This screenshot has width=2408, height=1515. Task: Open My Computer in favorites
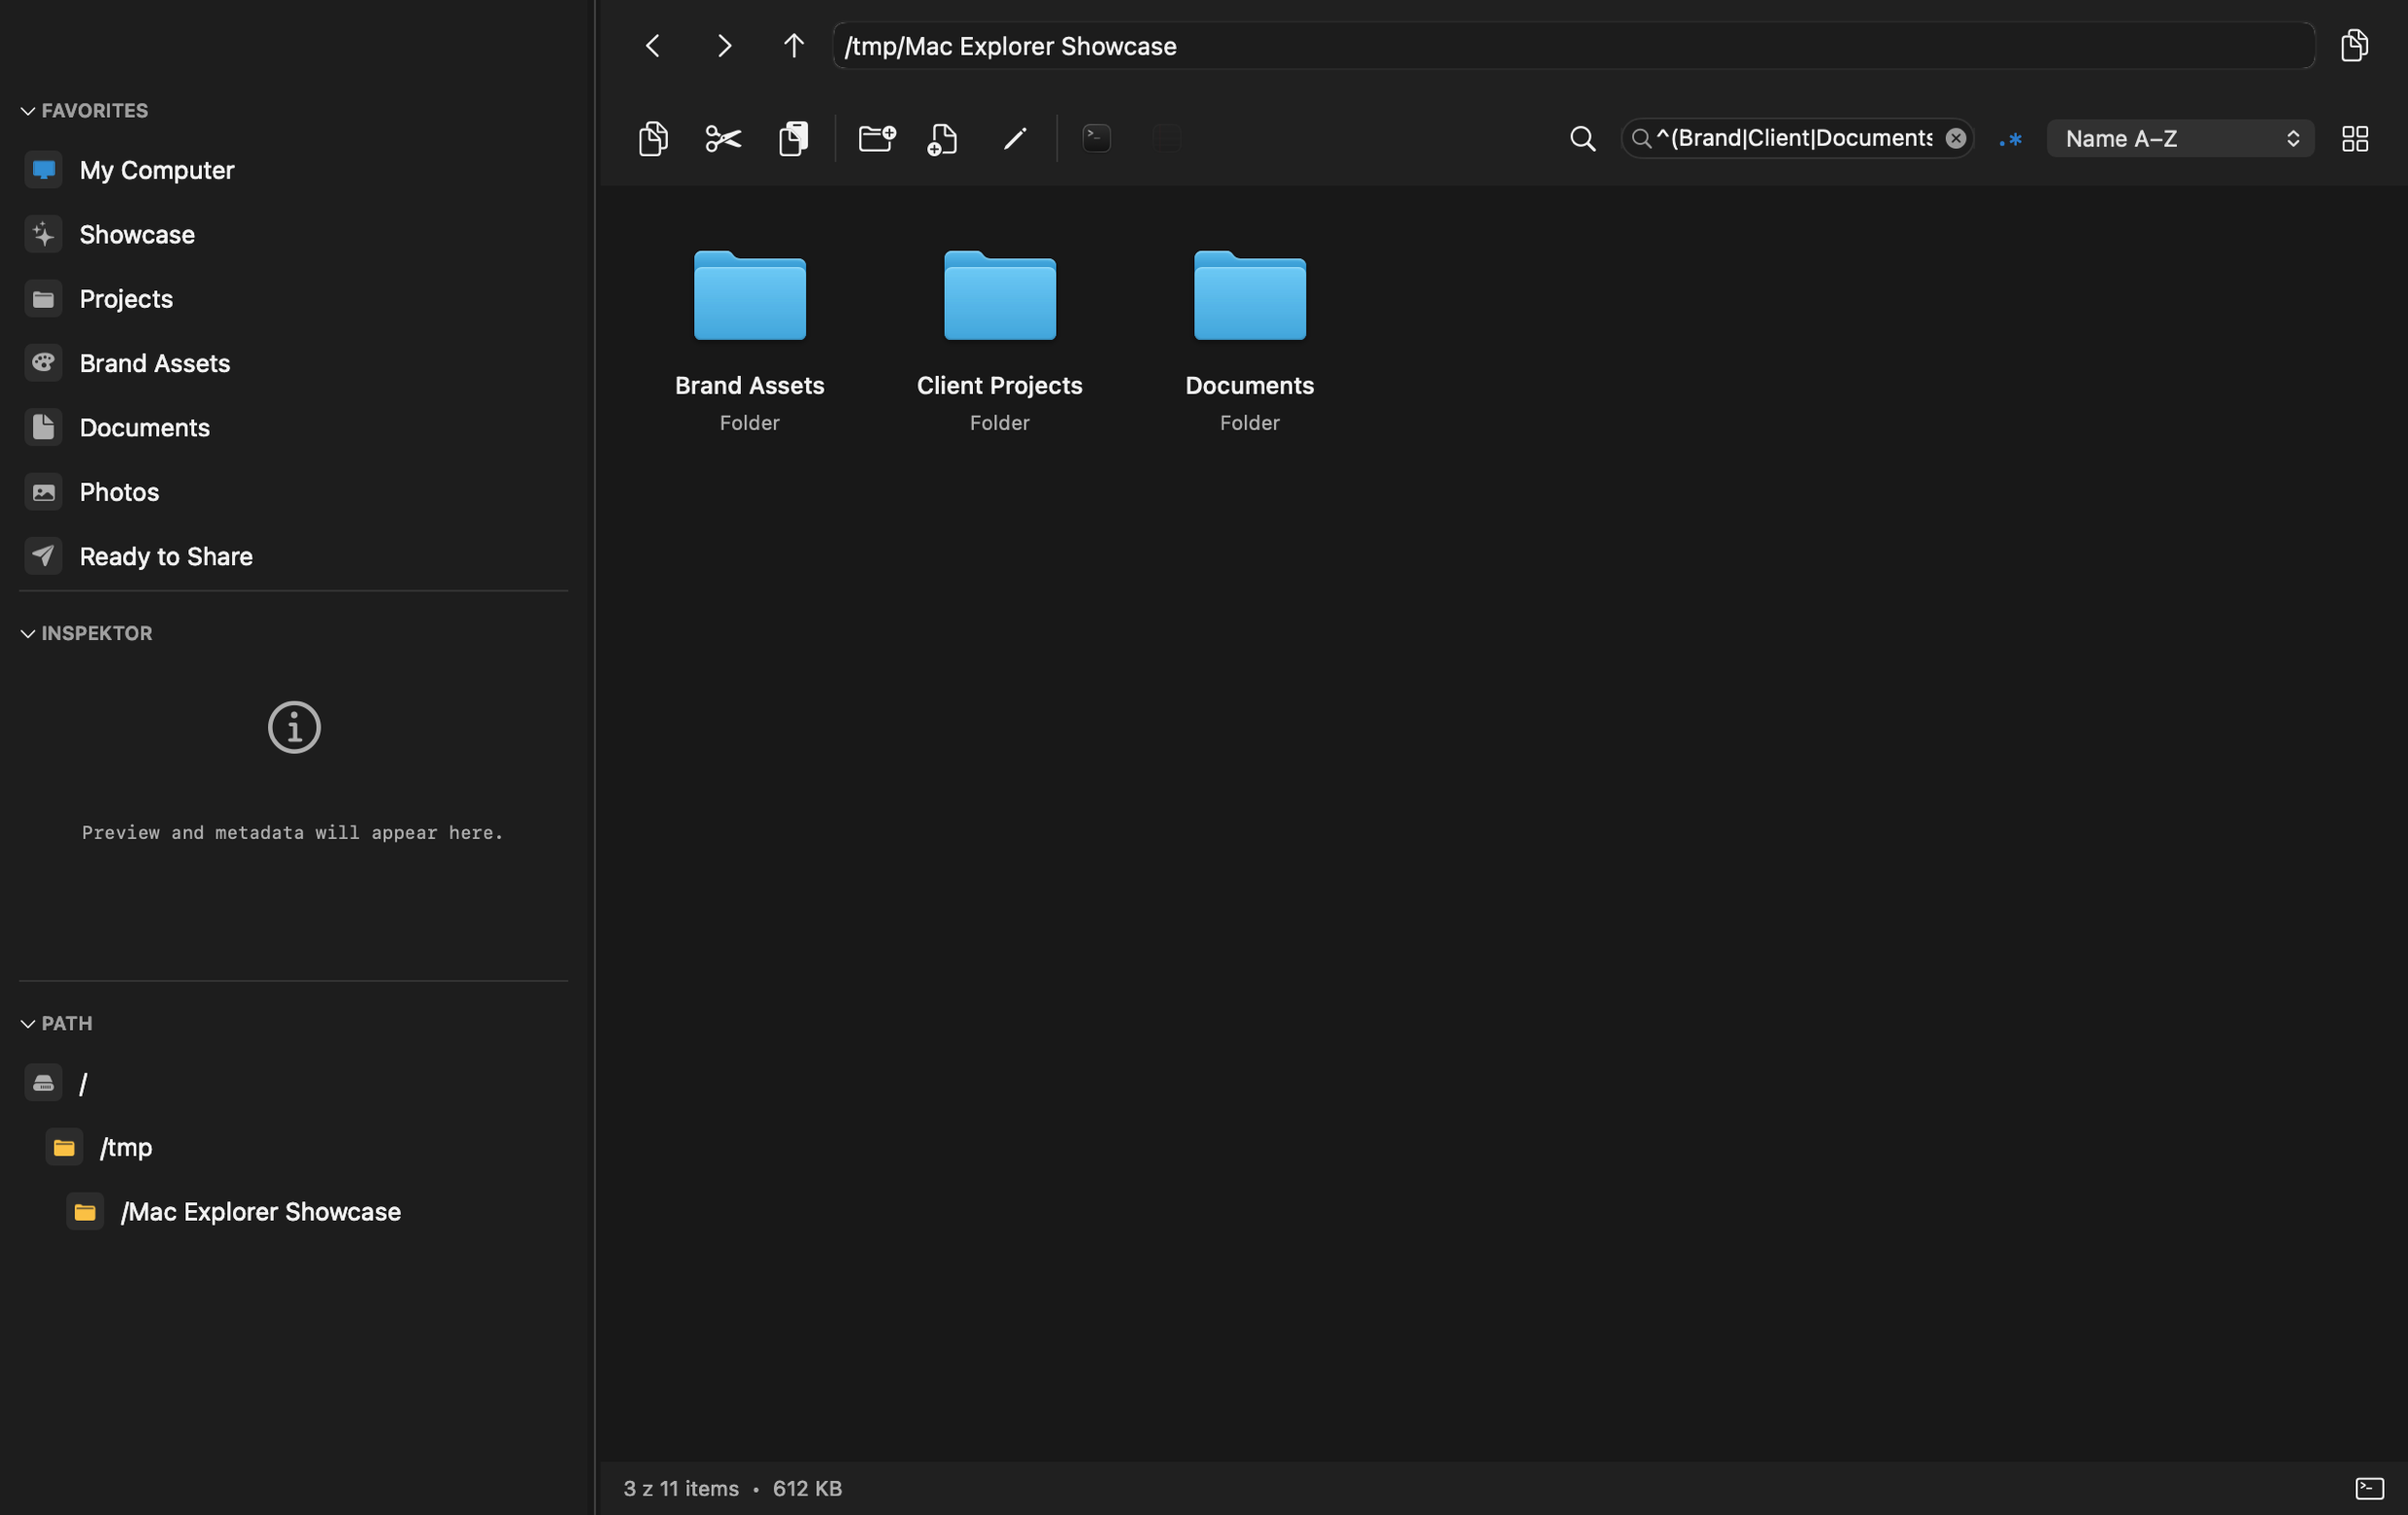click(156, 170)
